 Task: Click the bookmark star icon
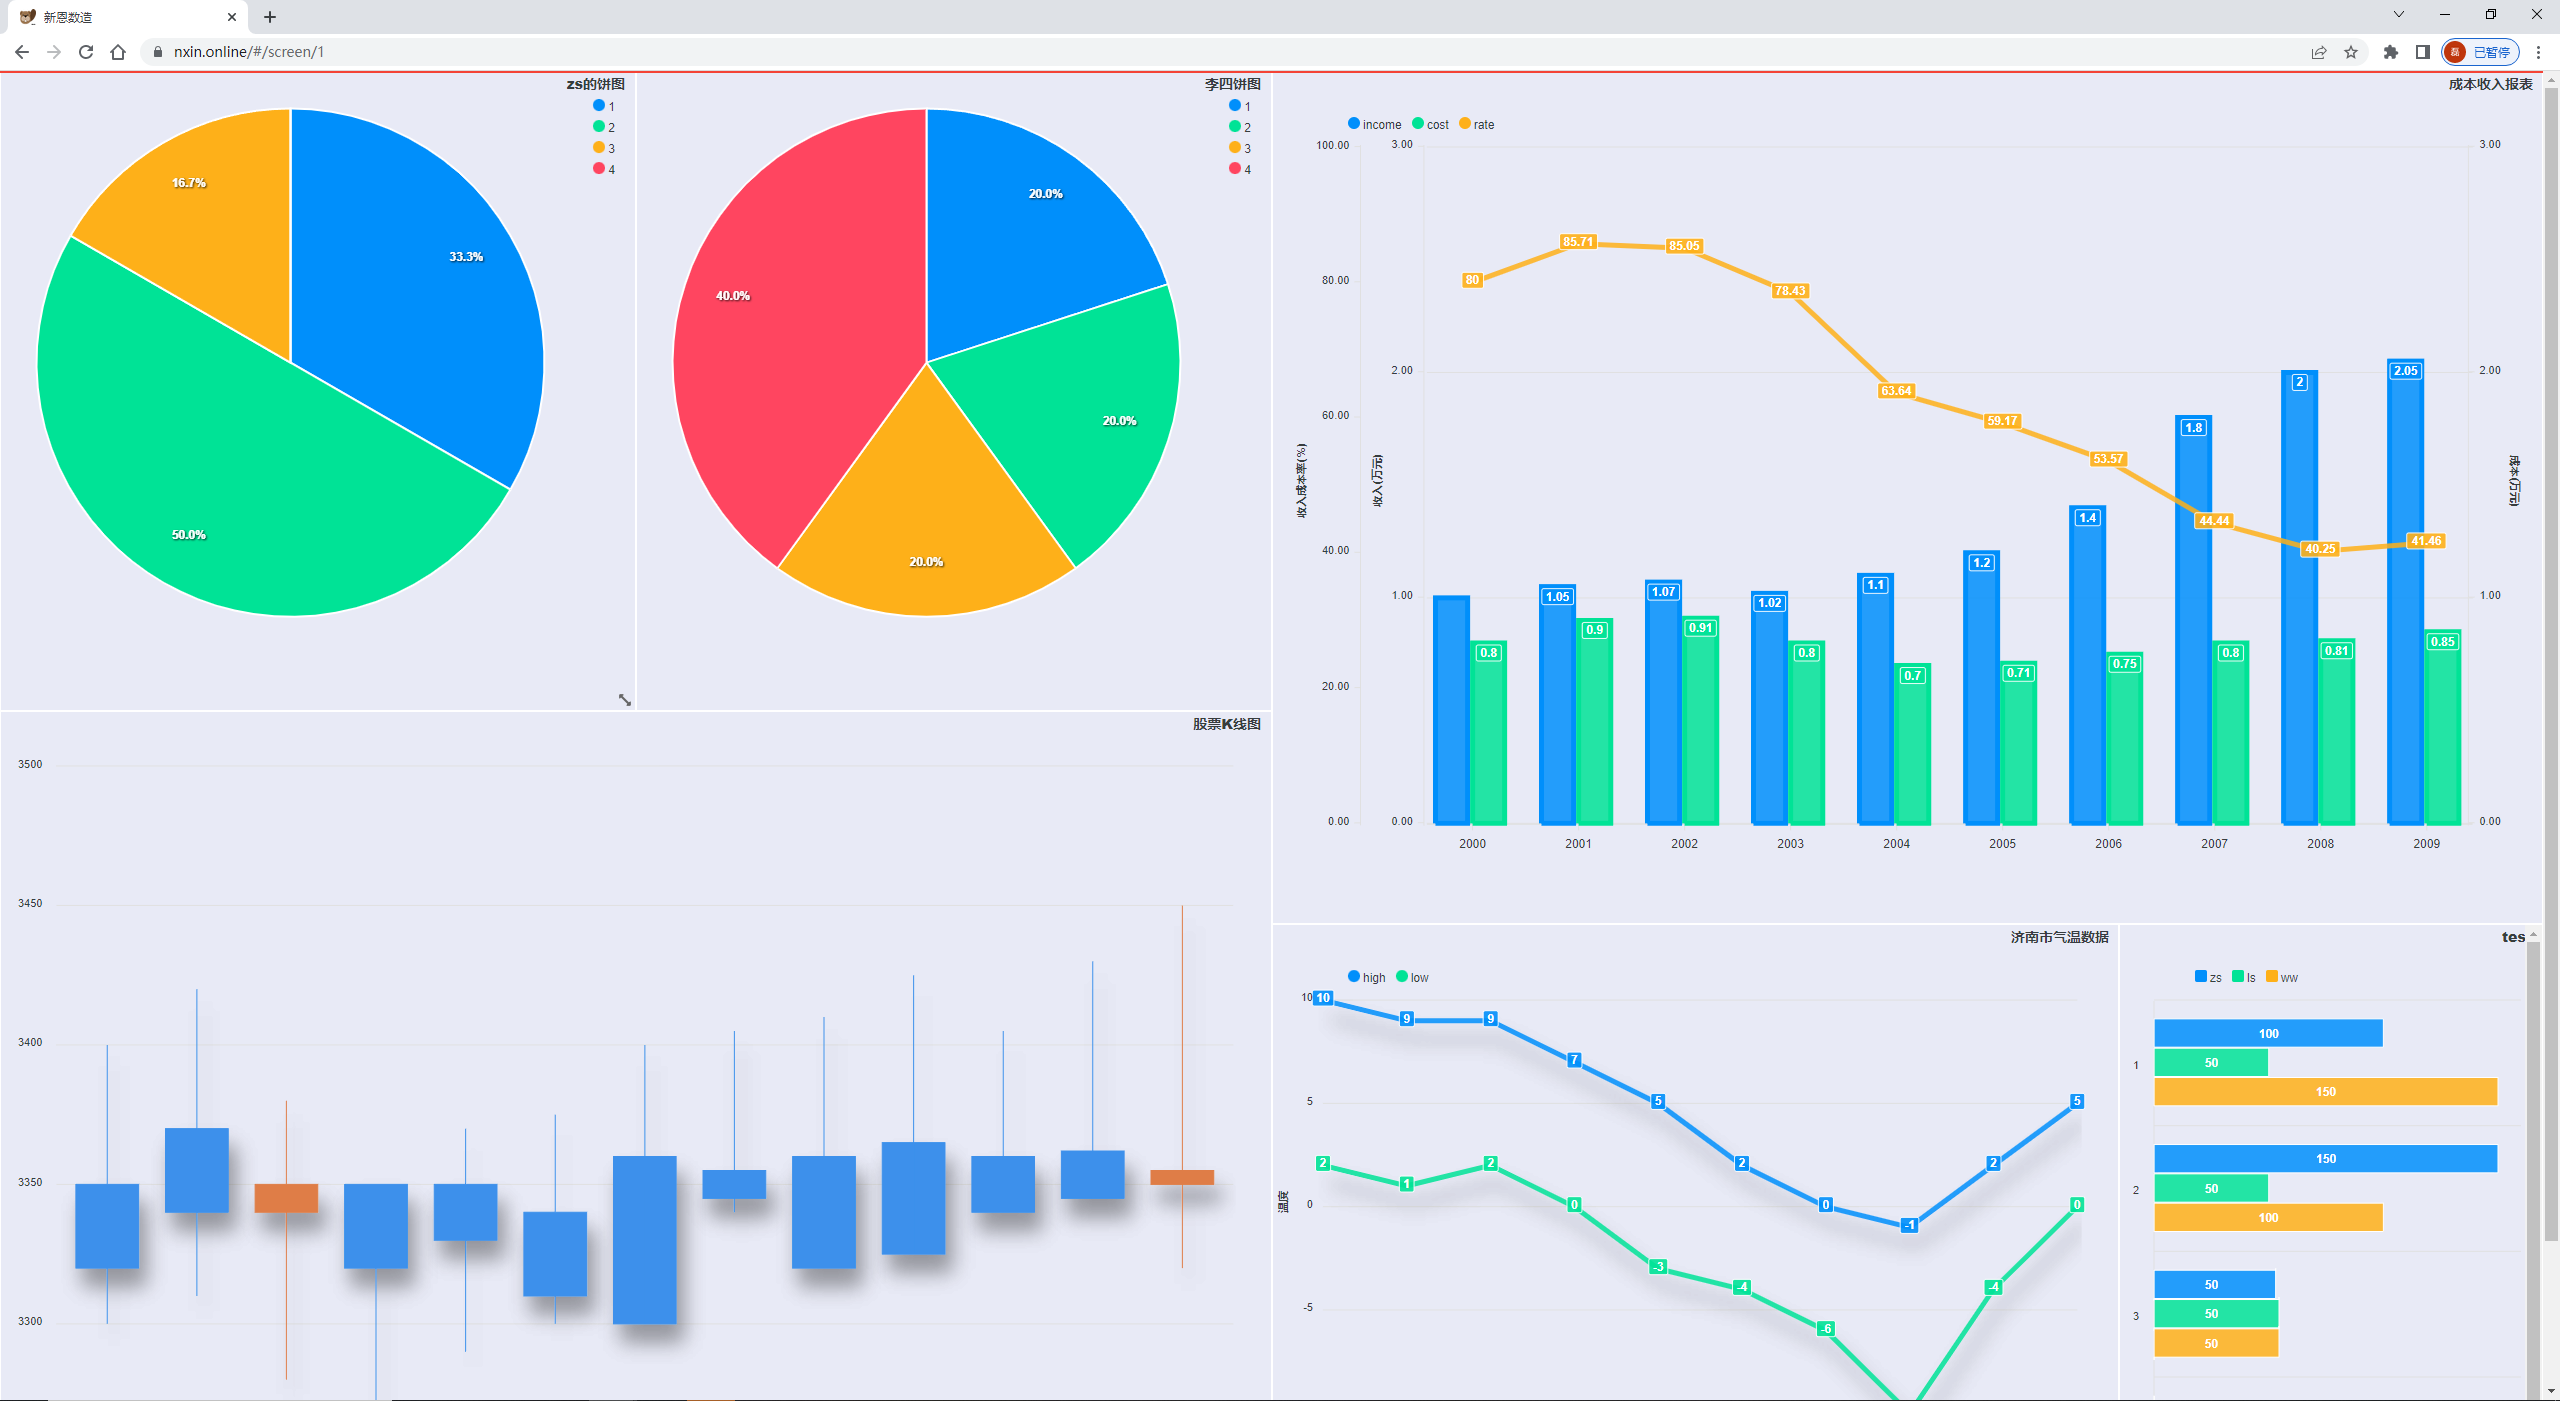[2351, 52]
